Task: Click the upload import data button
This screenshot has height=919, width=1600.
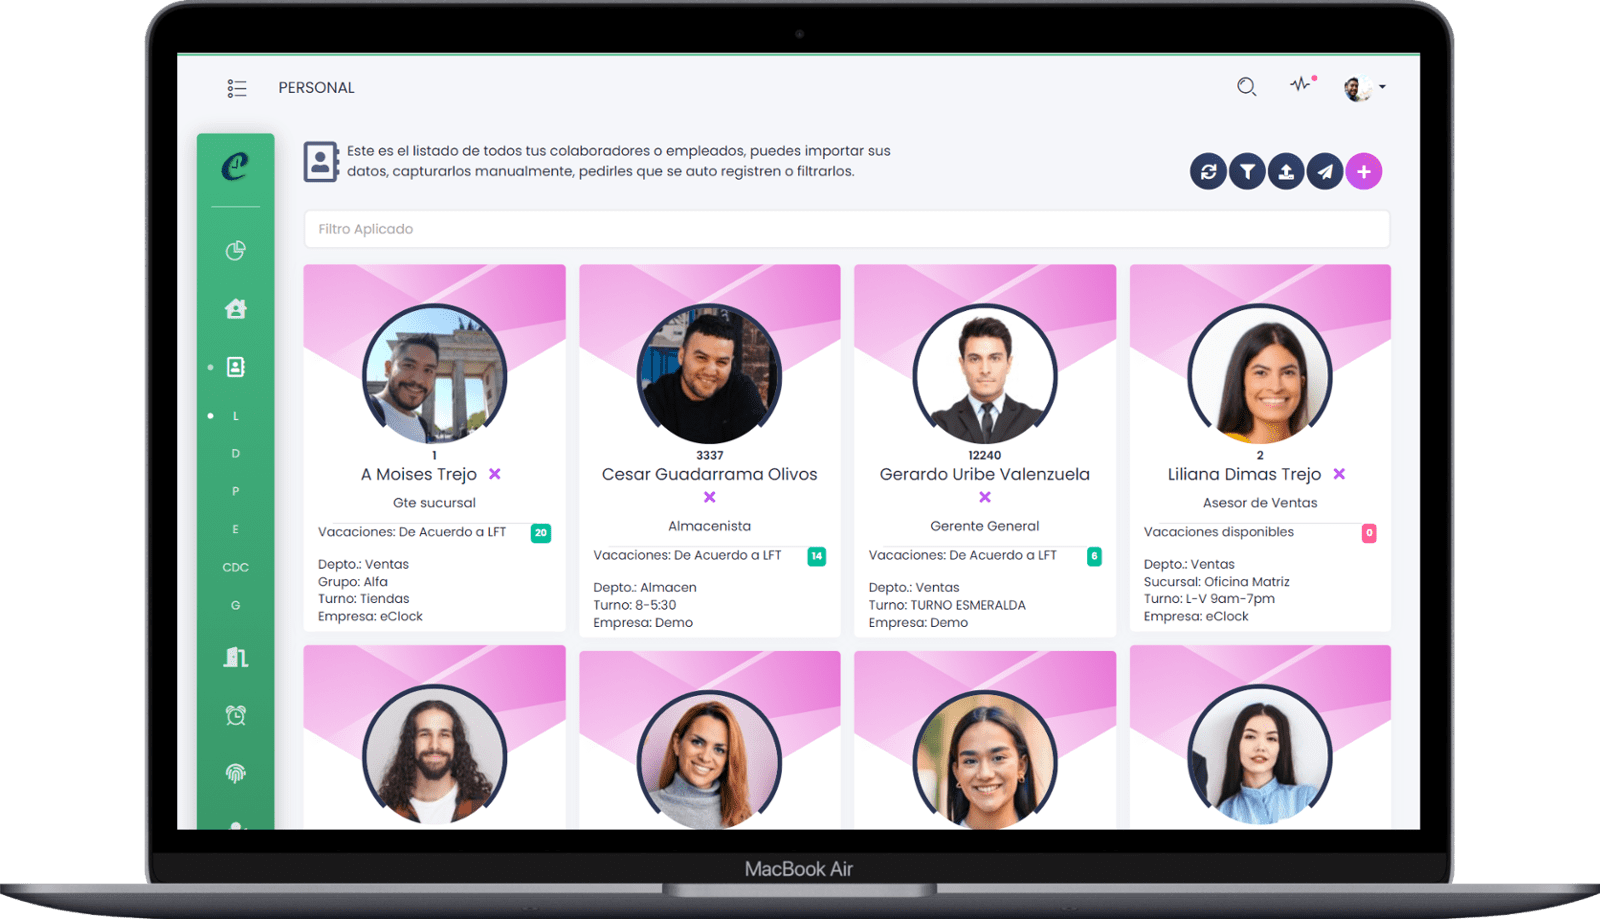Action: coord(1286,172)
